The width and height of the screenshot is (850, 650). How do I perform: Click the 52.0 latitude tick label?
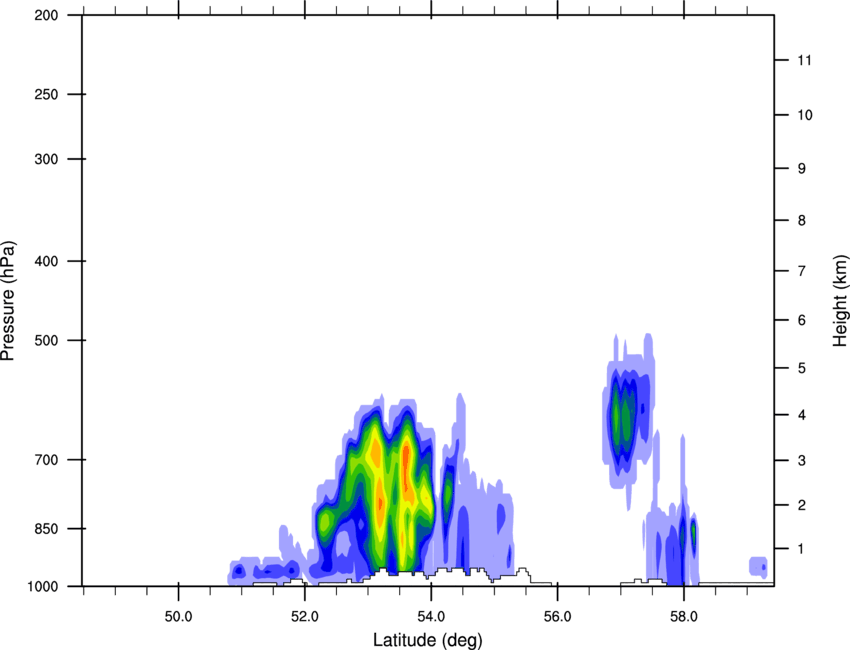[x=305, y=617]
